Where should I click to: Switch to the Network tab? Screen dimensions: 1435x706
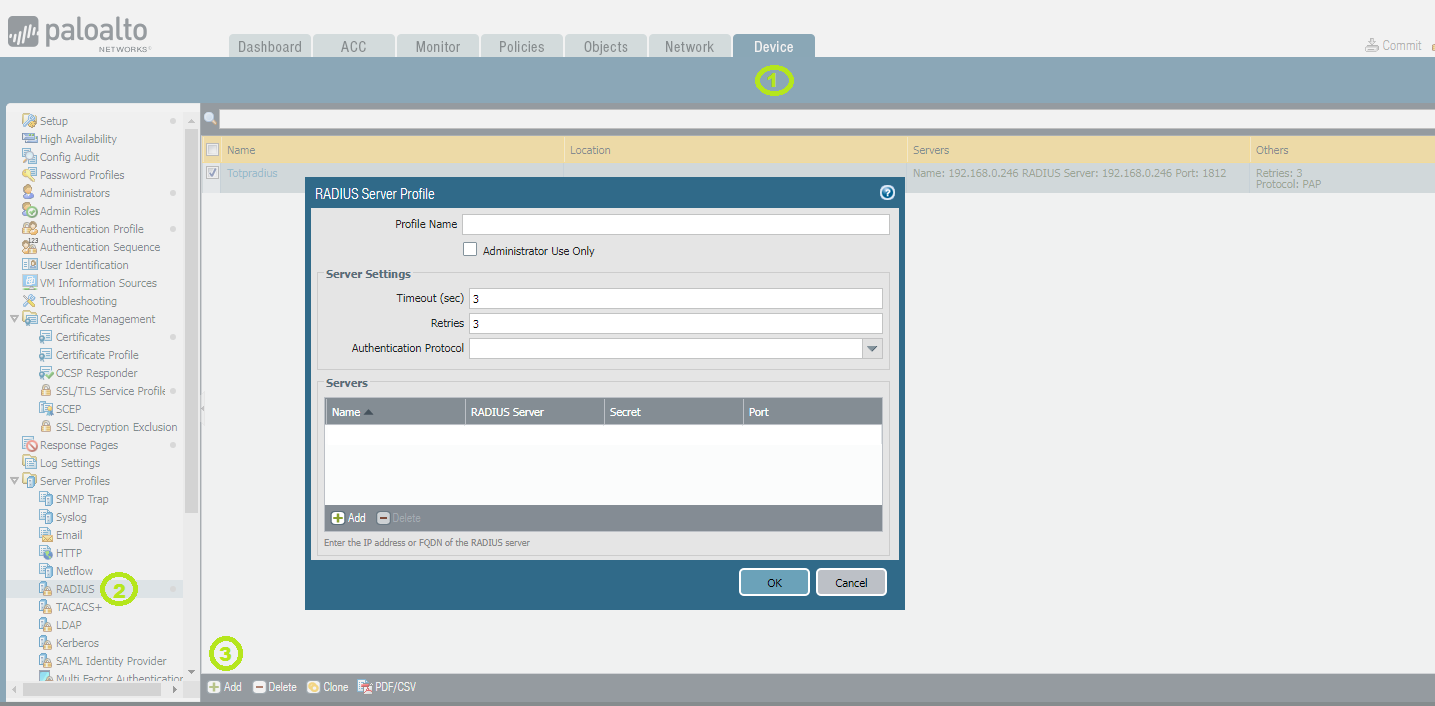pos(689,47)
